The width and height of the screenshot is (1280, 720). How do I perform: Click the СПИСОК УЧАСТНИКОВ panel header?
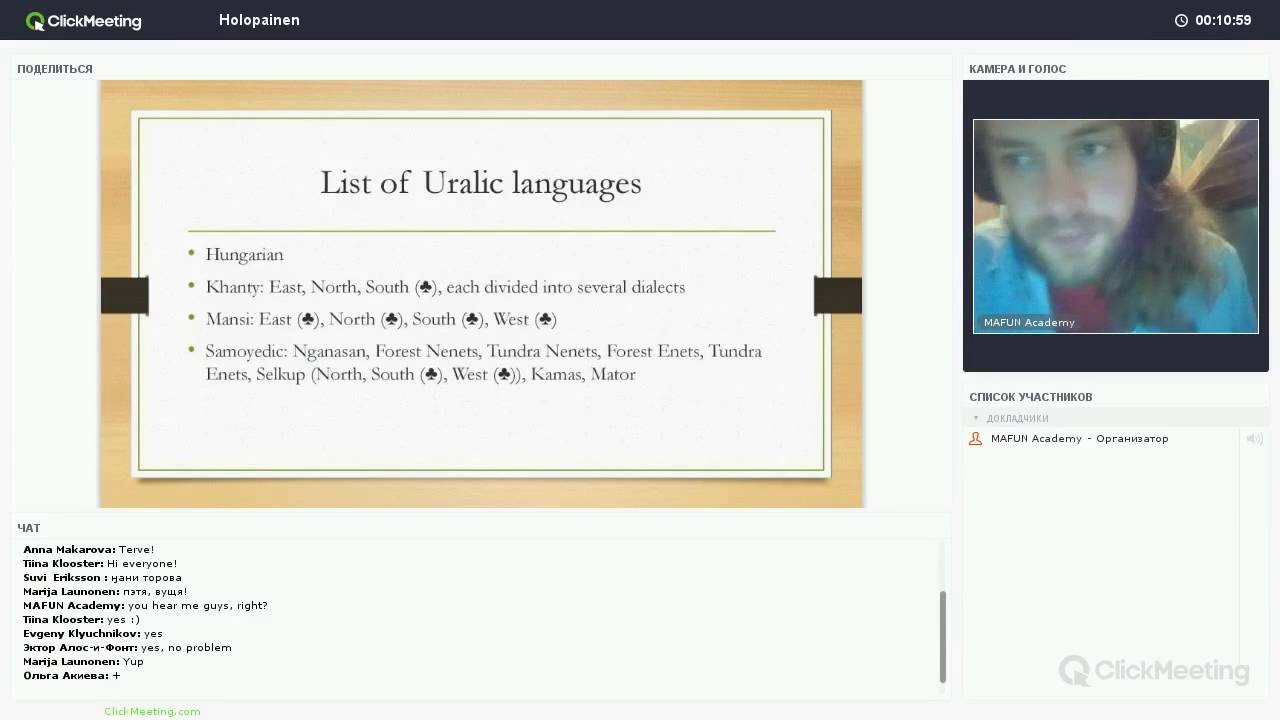(x=1030, y=397)
